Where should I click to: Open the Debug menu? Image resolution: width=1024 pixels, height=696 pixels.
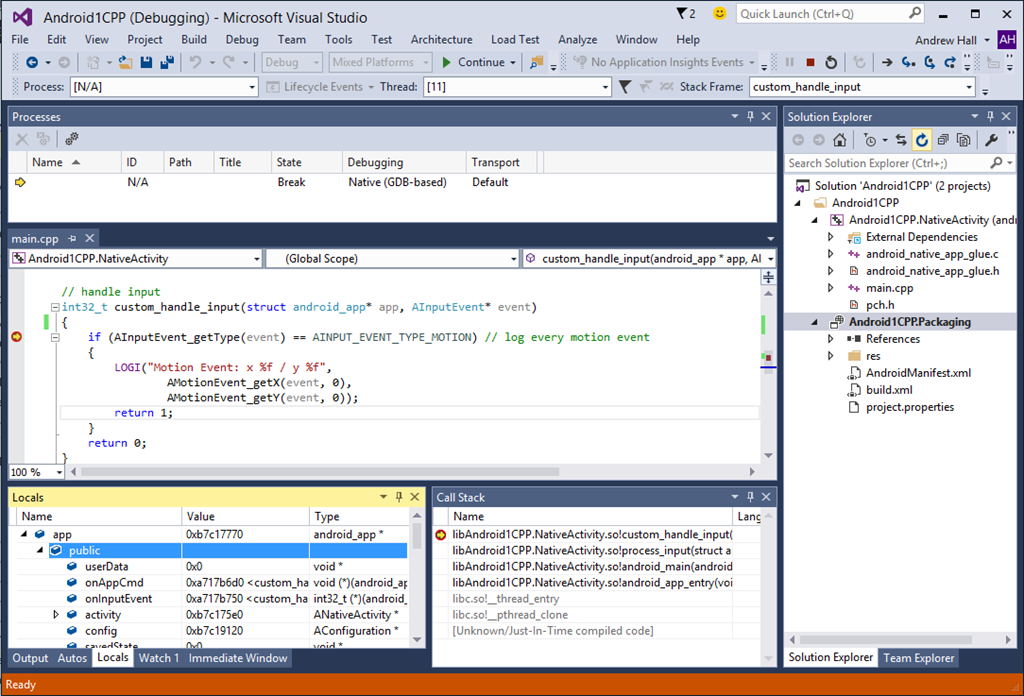pos(242,39)
